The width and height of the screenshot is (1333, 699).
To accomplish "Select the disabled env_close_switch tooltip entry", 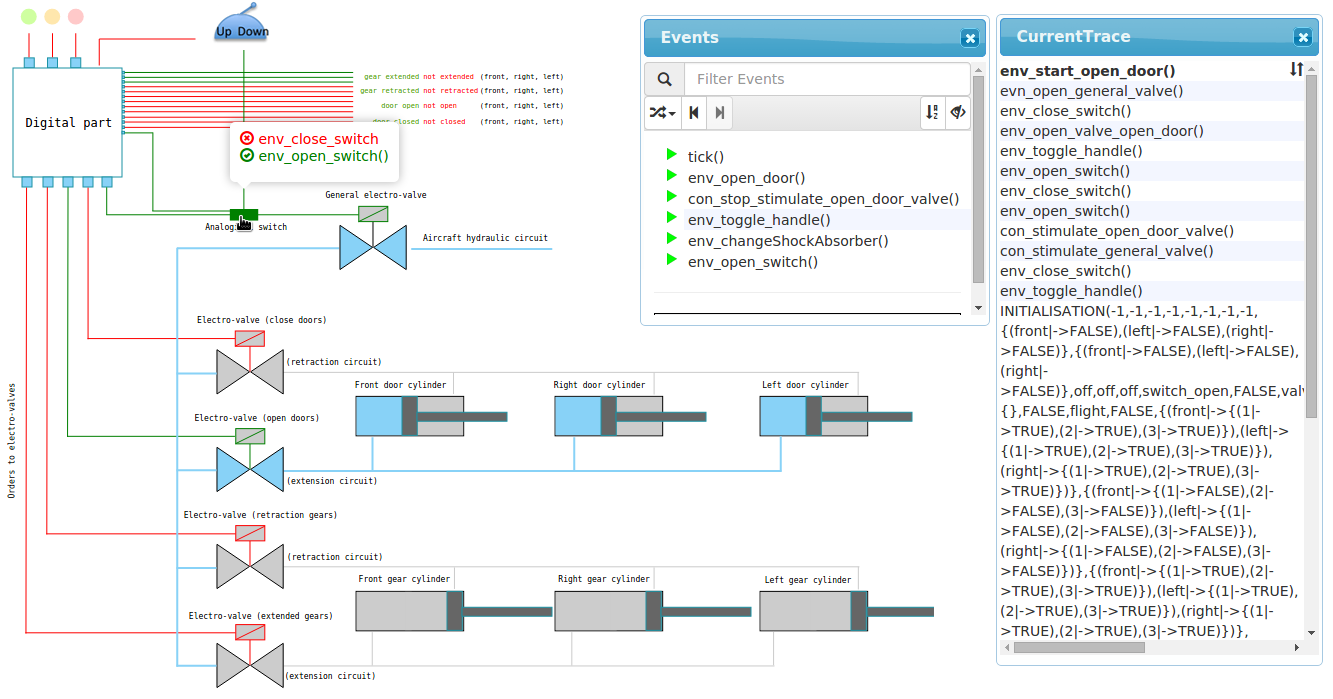I will click(317, 139).
